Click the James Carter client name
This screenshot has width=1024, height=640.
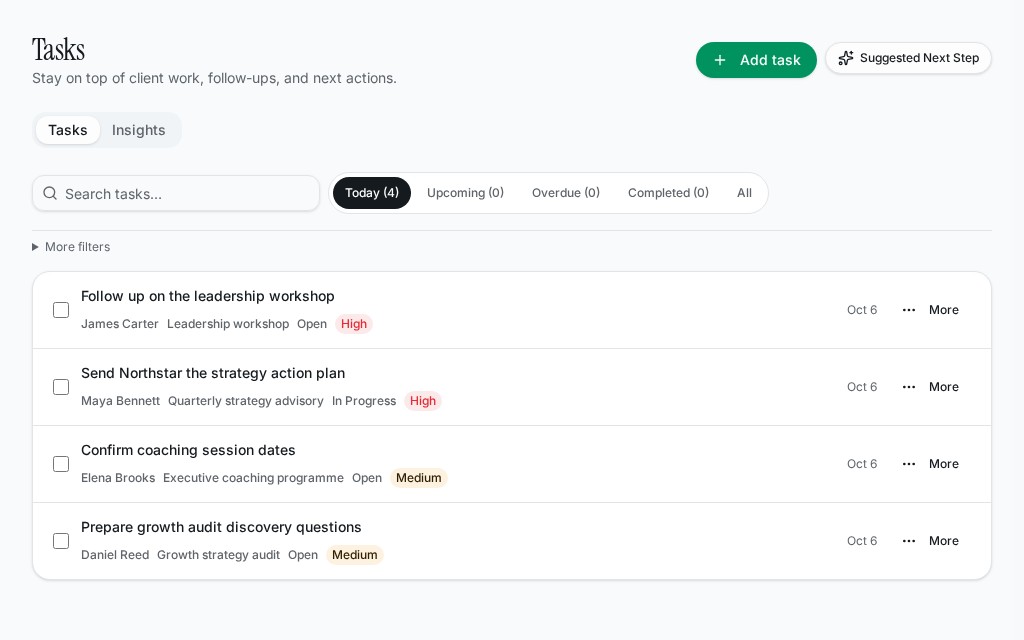point(120,324)
